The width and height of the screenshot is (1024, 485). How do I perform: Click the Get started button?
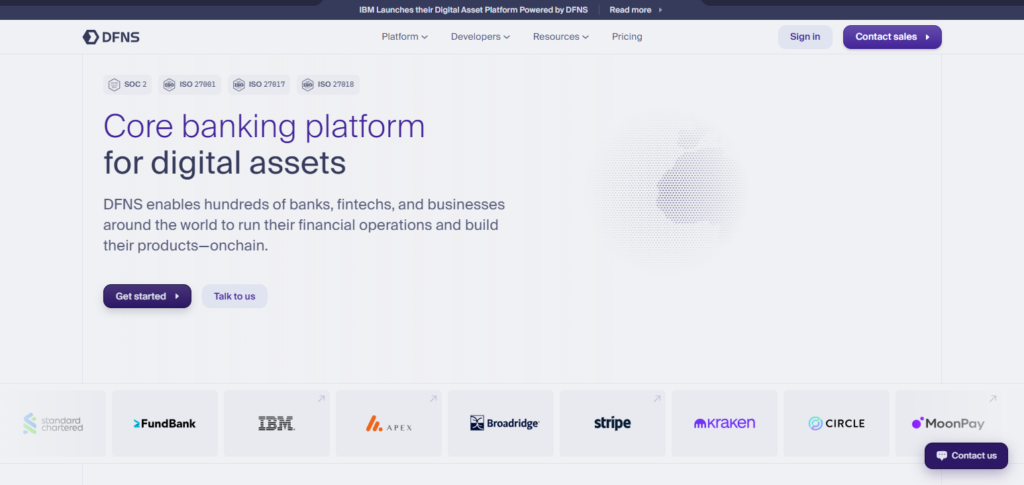[x=147, y=296]
